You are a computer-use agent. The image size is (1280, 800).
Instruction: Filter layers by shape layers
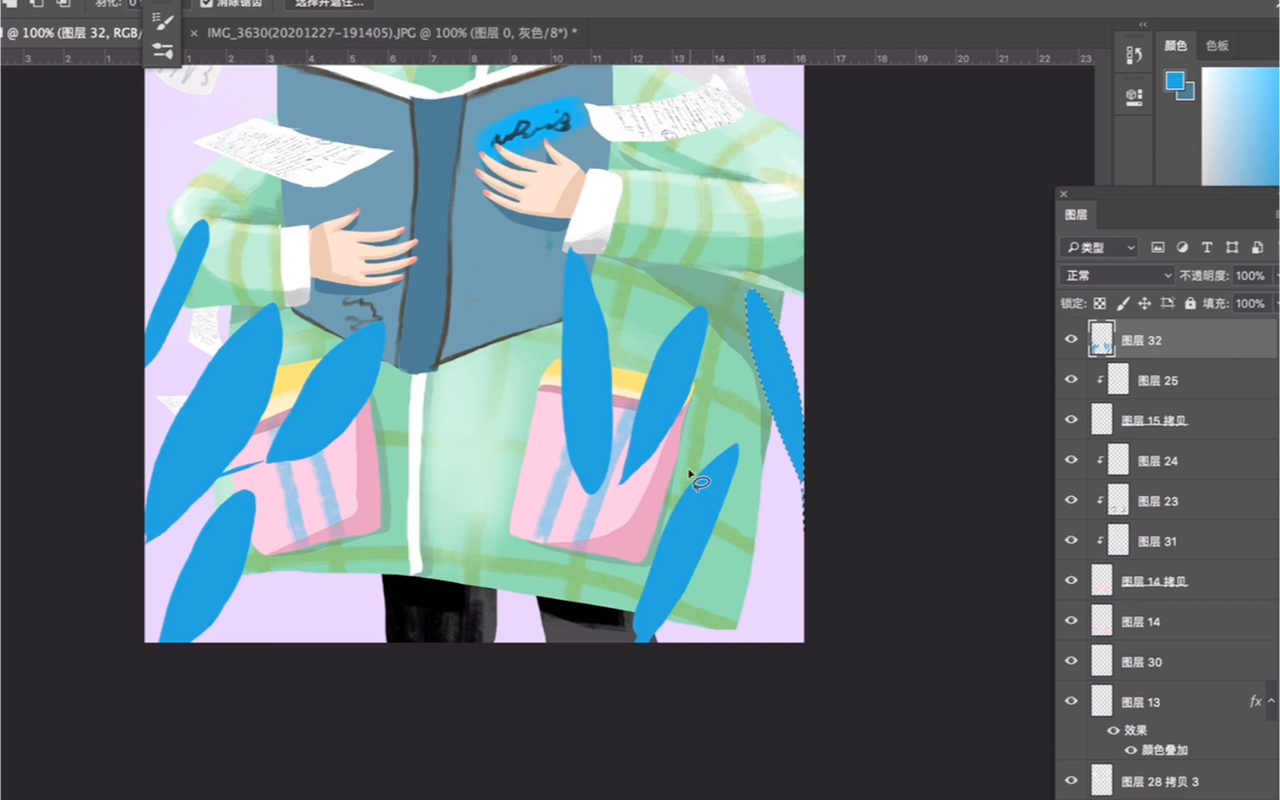pos(1232,247)
